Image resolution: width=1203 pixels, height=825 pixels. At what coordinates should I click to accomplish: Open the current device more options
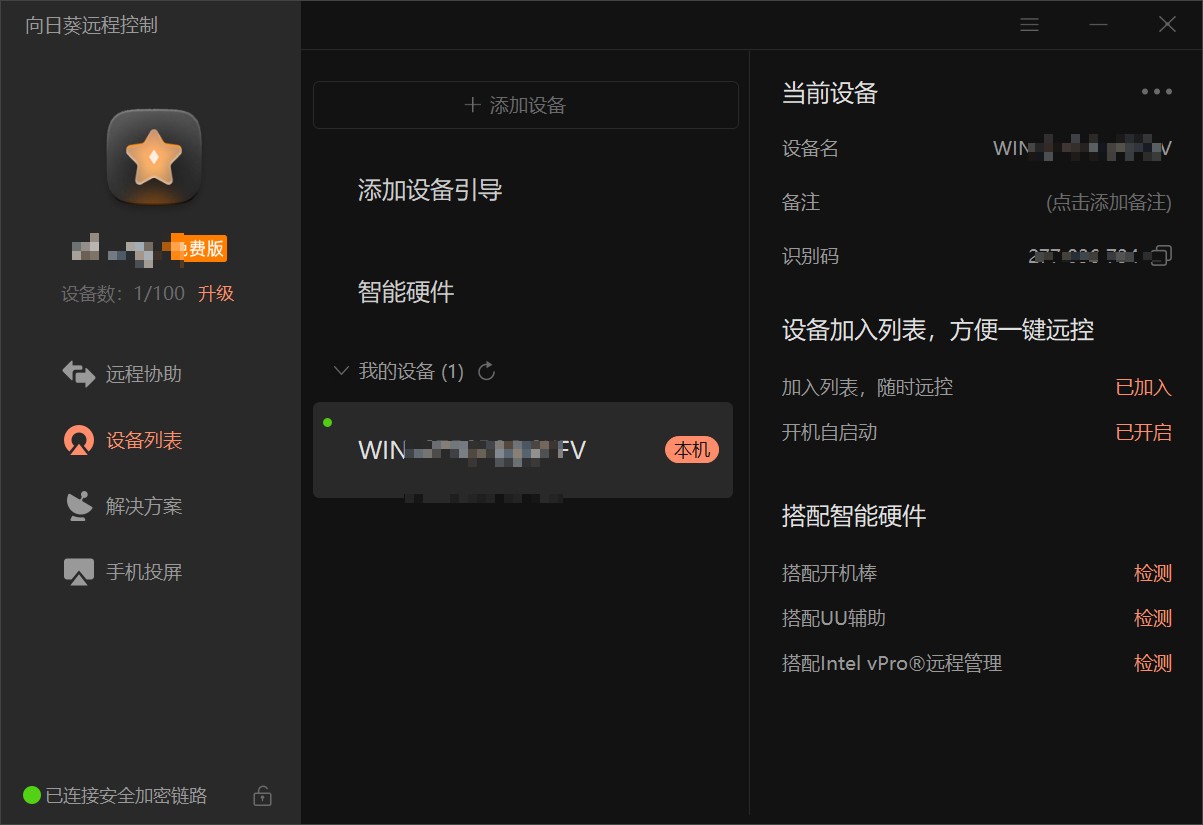click(x=1157, y=92)
